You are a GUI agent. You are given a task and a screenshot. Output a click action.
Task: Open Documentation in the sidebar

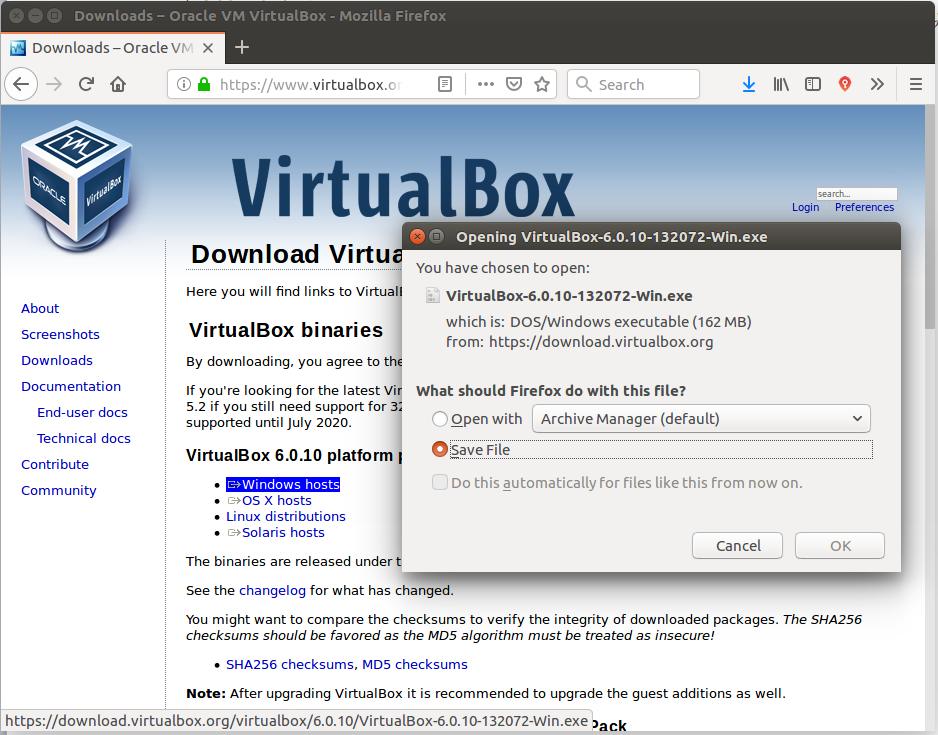tap(71, 386)
